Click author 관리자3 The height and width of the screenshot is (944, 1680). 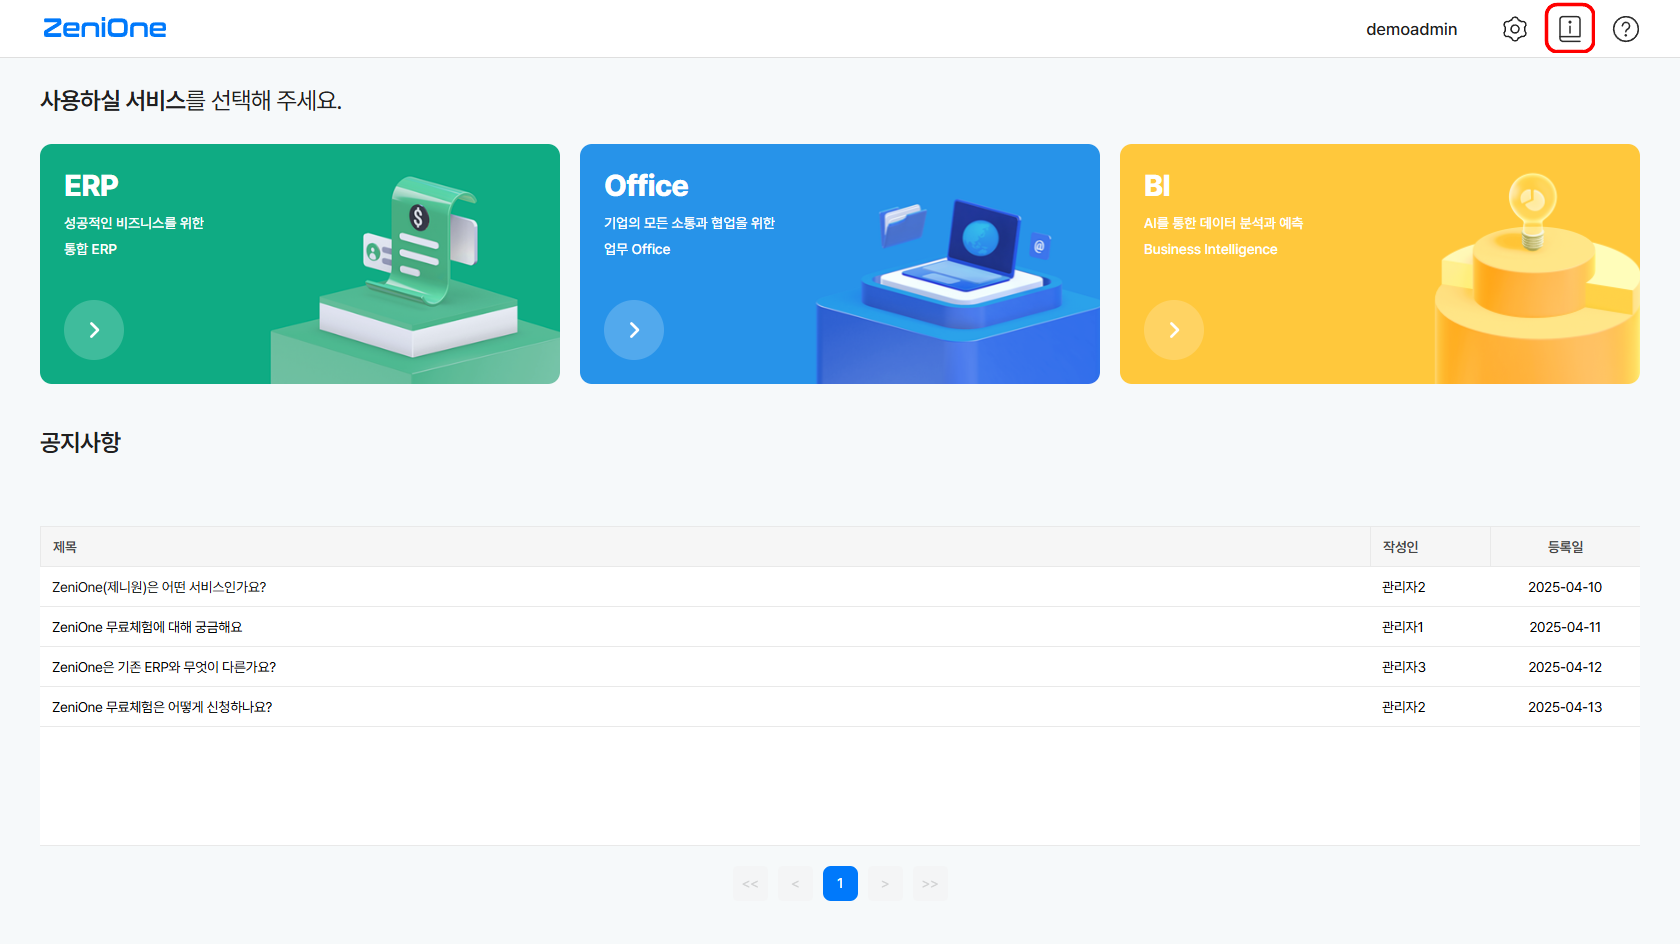point(1404,667)
